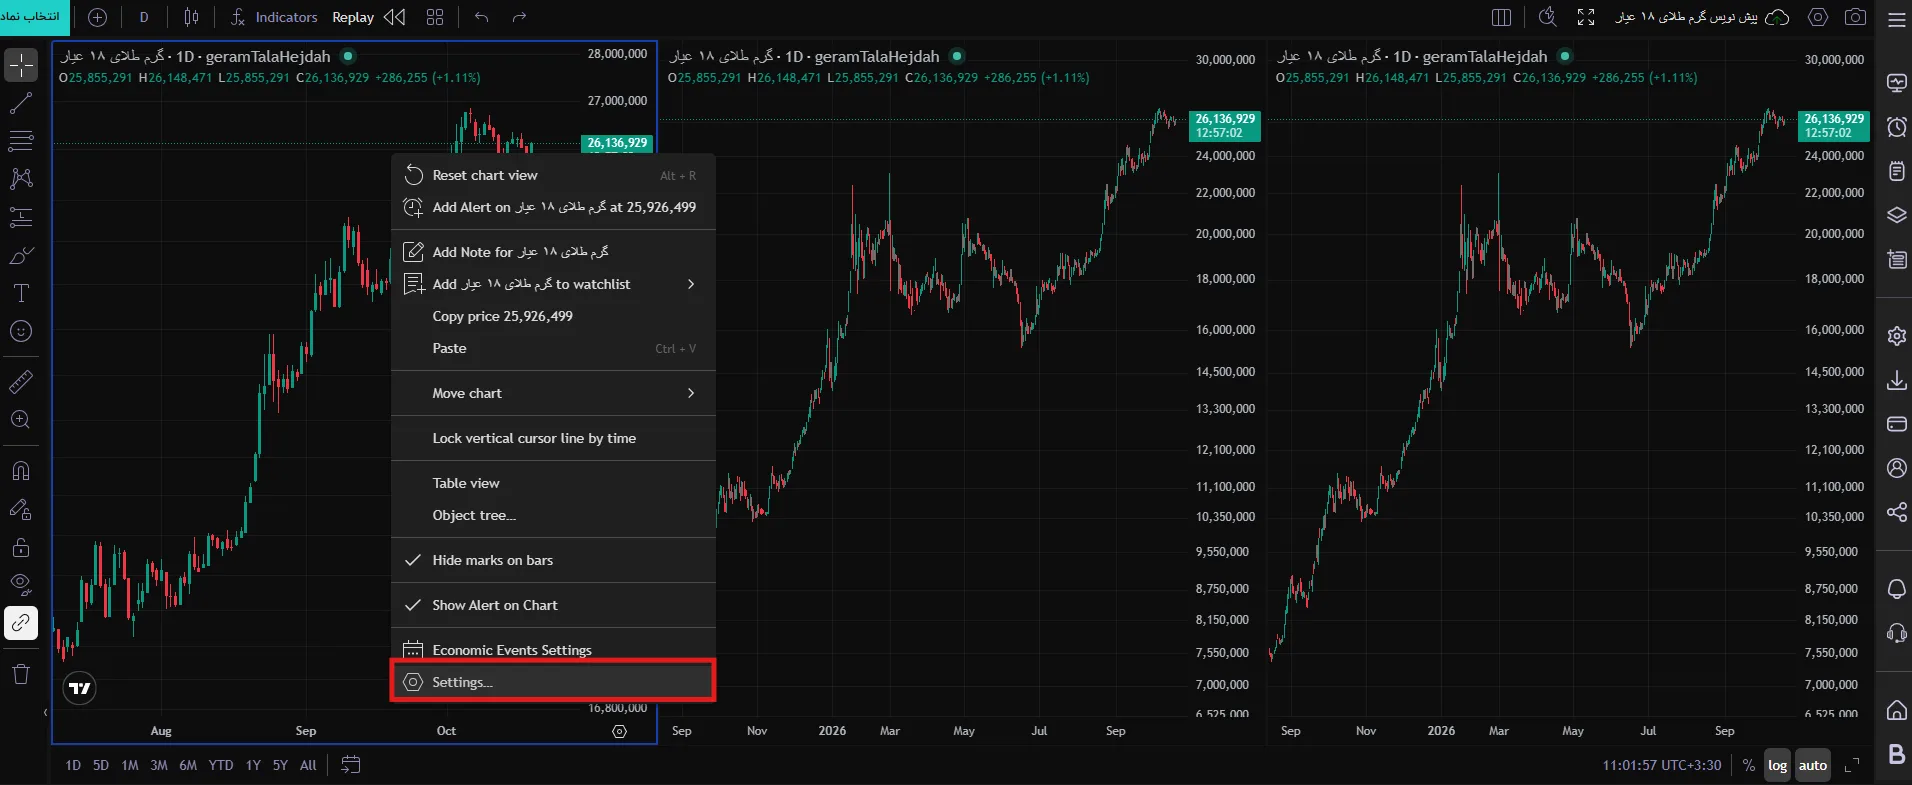Select Settings... in the context menu
This screenshot has width=1912, height=785.
point(553,682)
